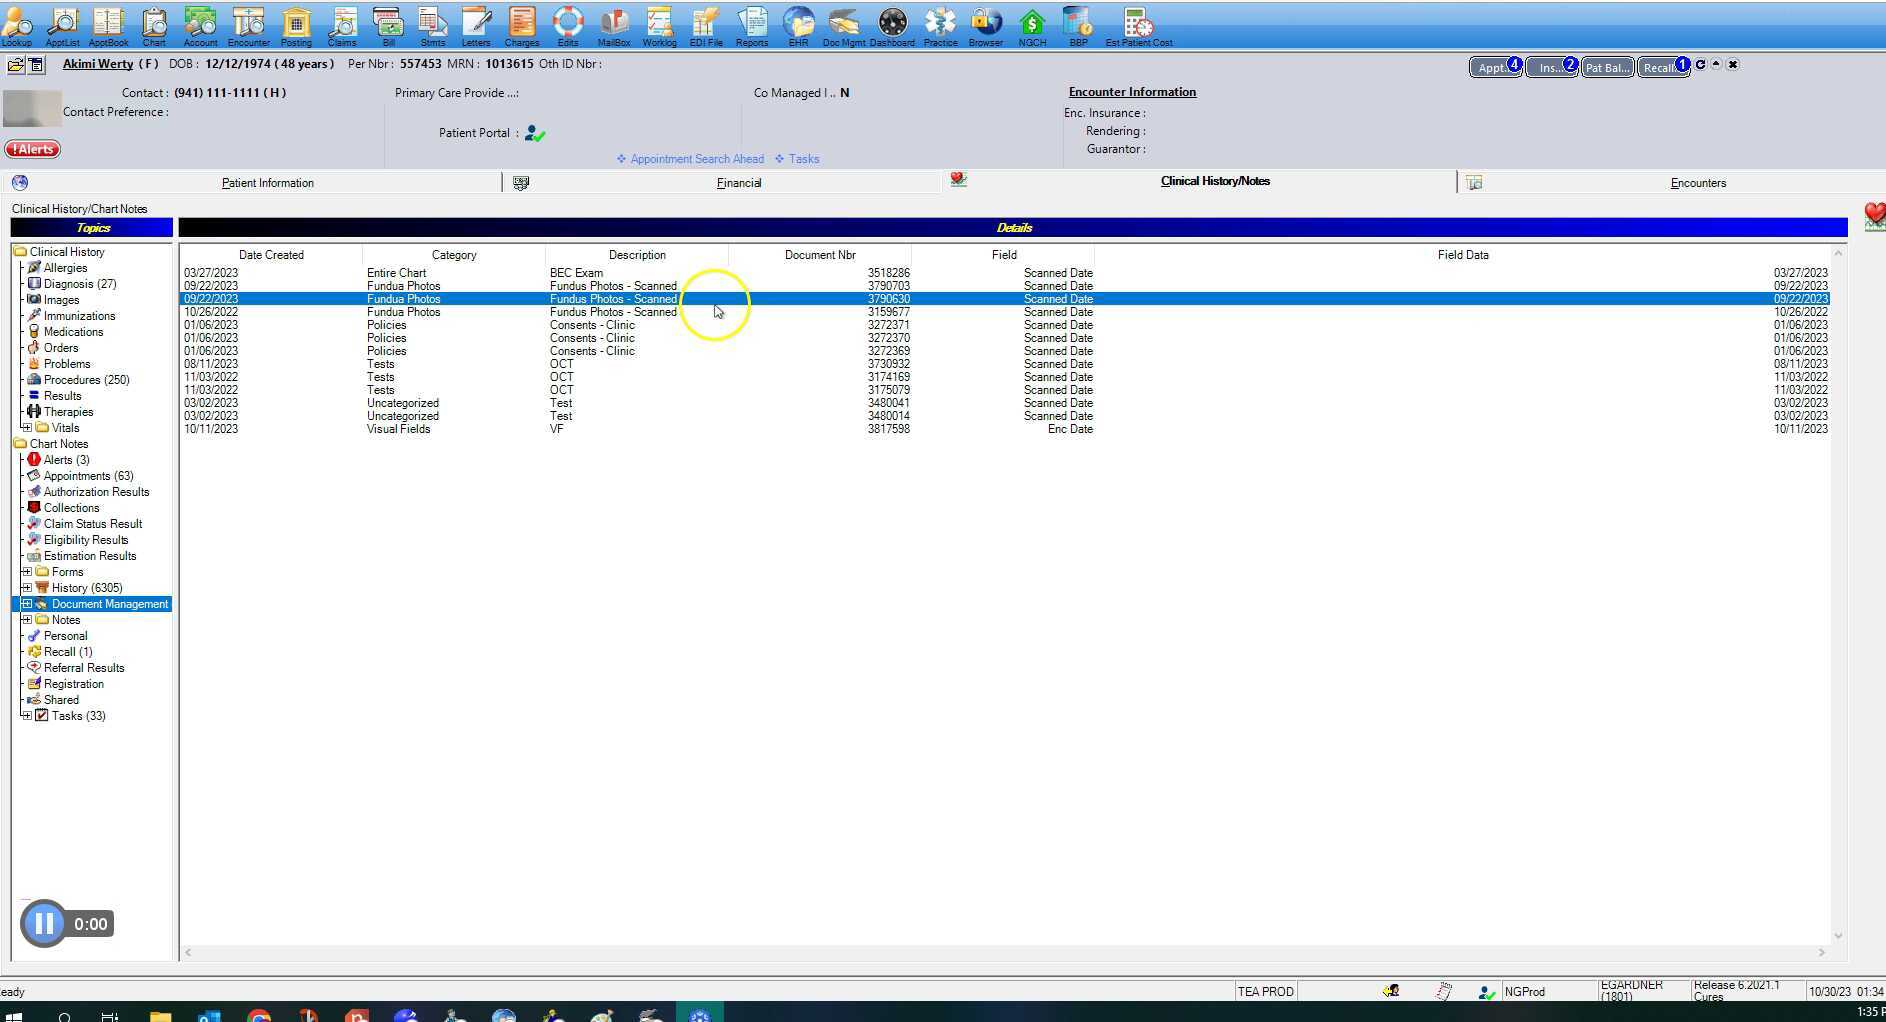Open the Letters toolbar icon
This screenshot has height=1022, width=1886.
click(x=476, y=25)
